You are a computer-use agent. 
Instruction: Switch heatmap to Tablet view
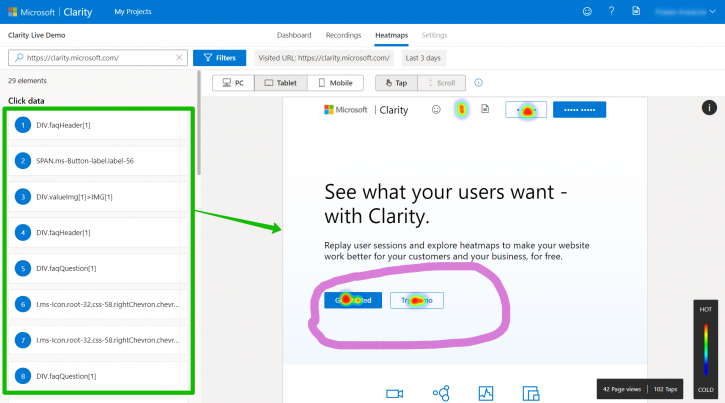pos(281,83)
